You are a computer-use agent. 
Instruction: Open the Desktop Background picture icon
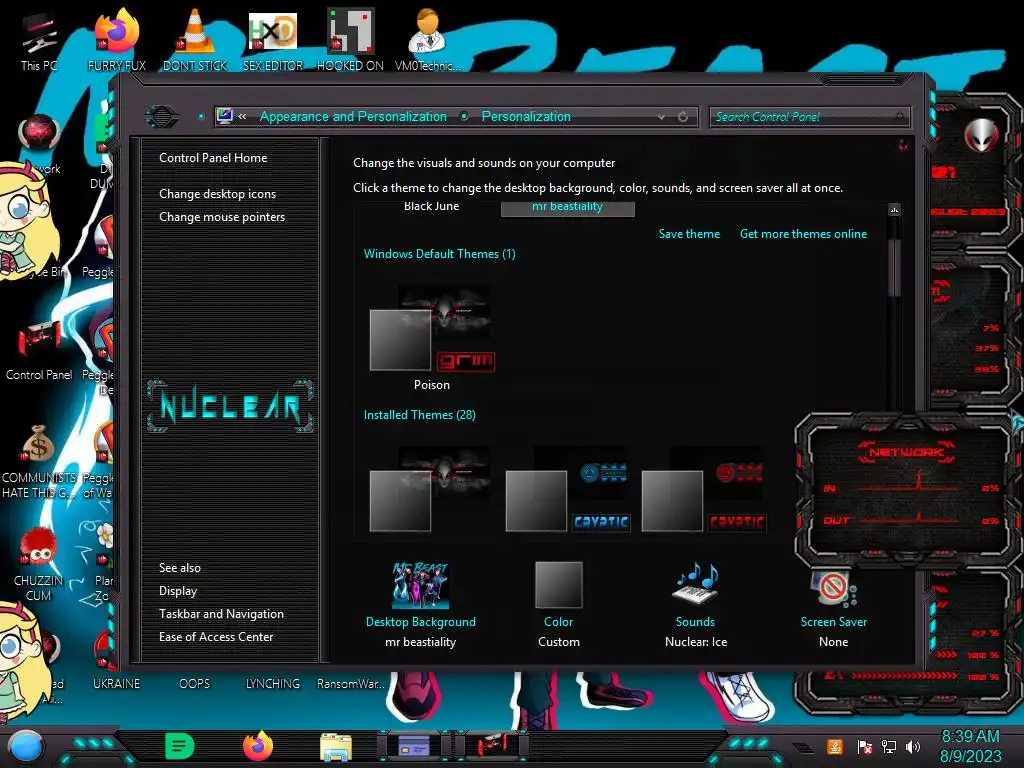click(x=421, y=584)
